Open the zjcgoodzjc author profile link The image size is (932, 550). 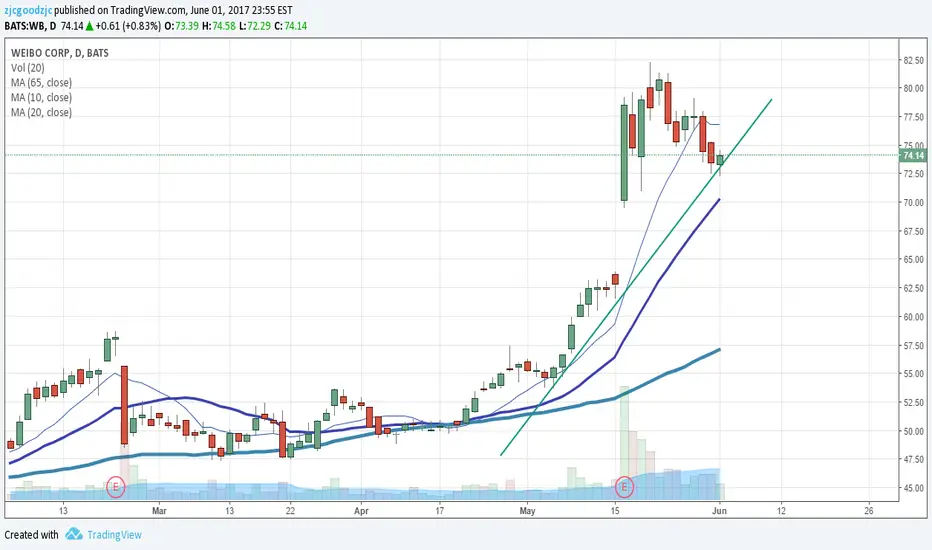coord(28,10)
